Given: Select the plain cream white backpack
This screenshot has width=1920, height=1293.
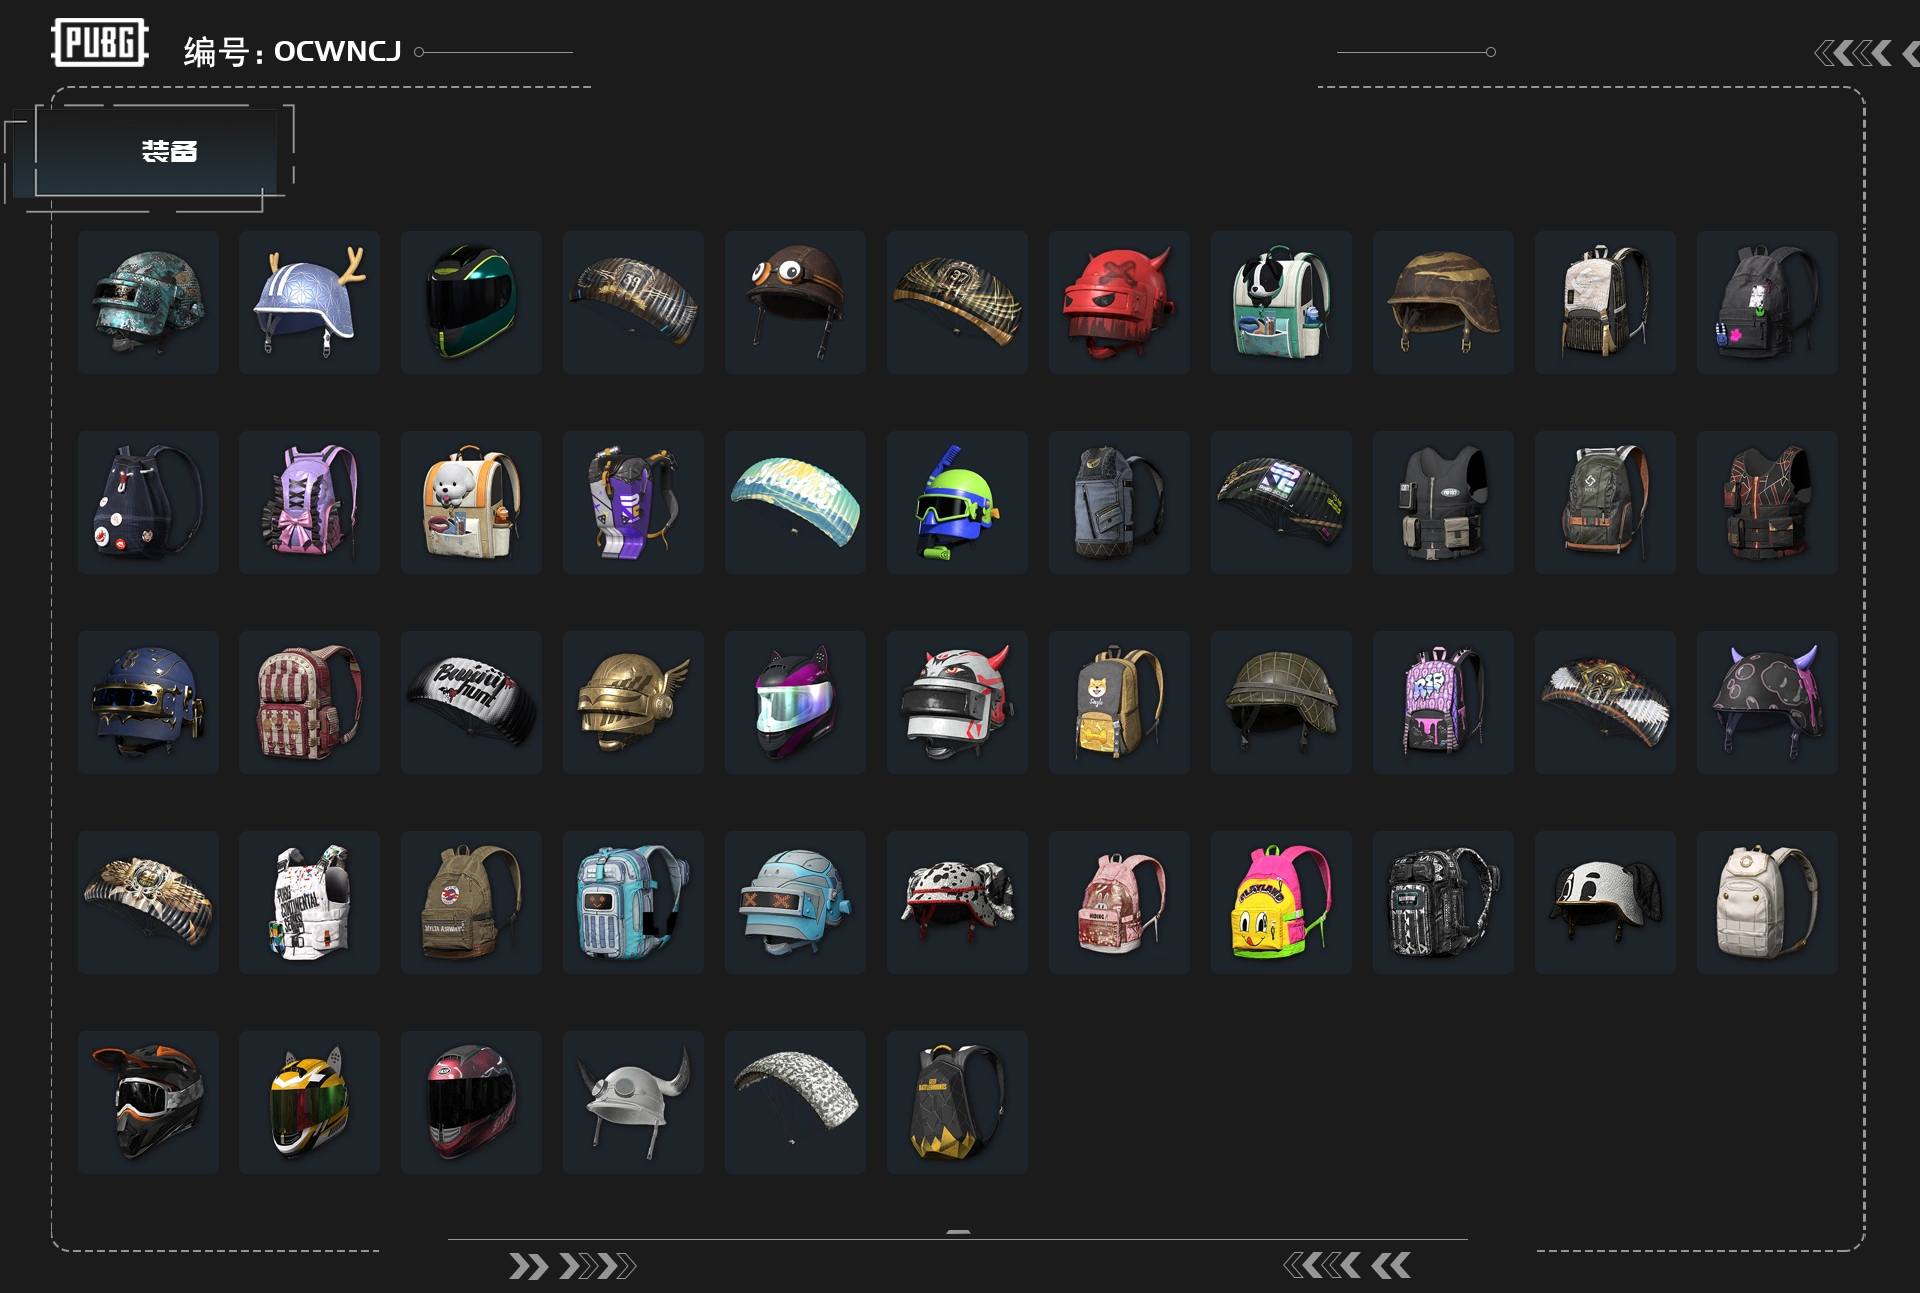Looking at the screenshot, I should [x=1768, y=902].
